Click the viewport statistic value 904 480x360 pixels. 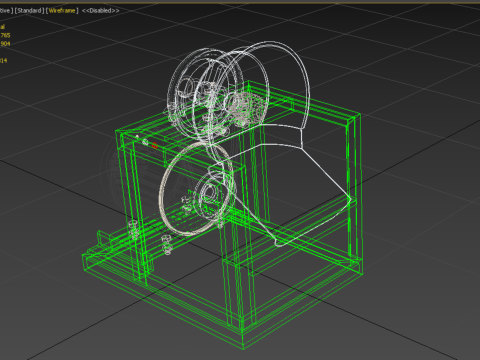(x=5, y=44)
